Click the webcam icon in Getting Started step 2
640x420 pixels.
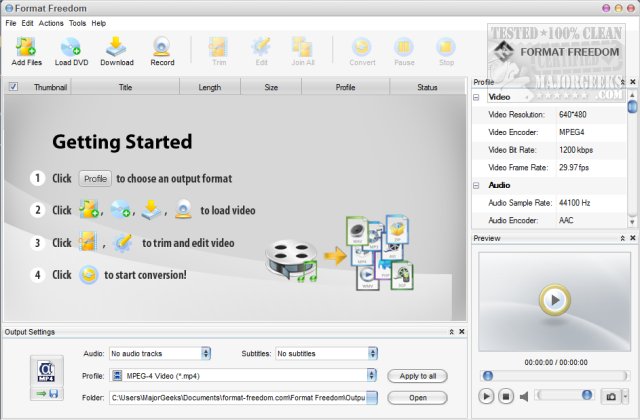183,209
